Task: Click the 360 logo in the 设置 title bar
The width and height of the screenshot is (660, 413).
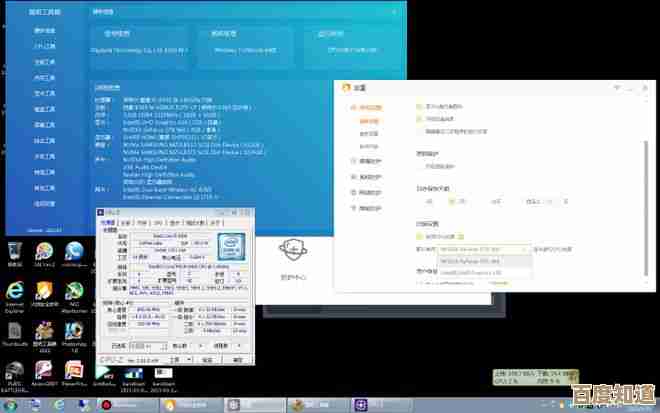Action: [346, 88]
